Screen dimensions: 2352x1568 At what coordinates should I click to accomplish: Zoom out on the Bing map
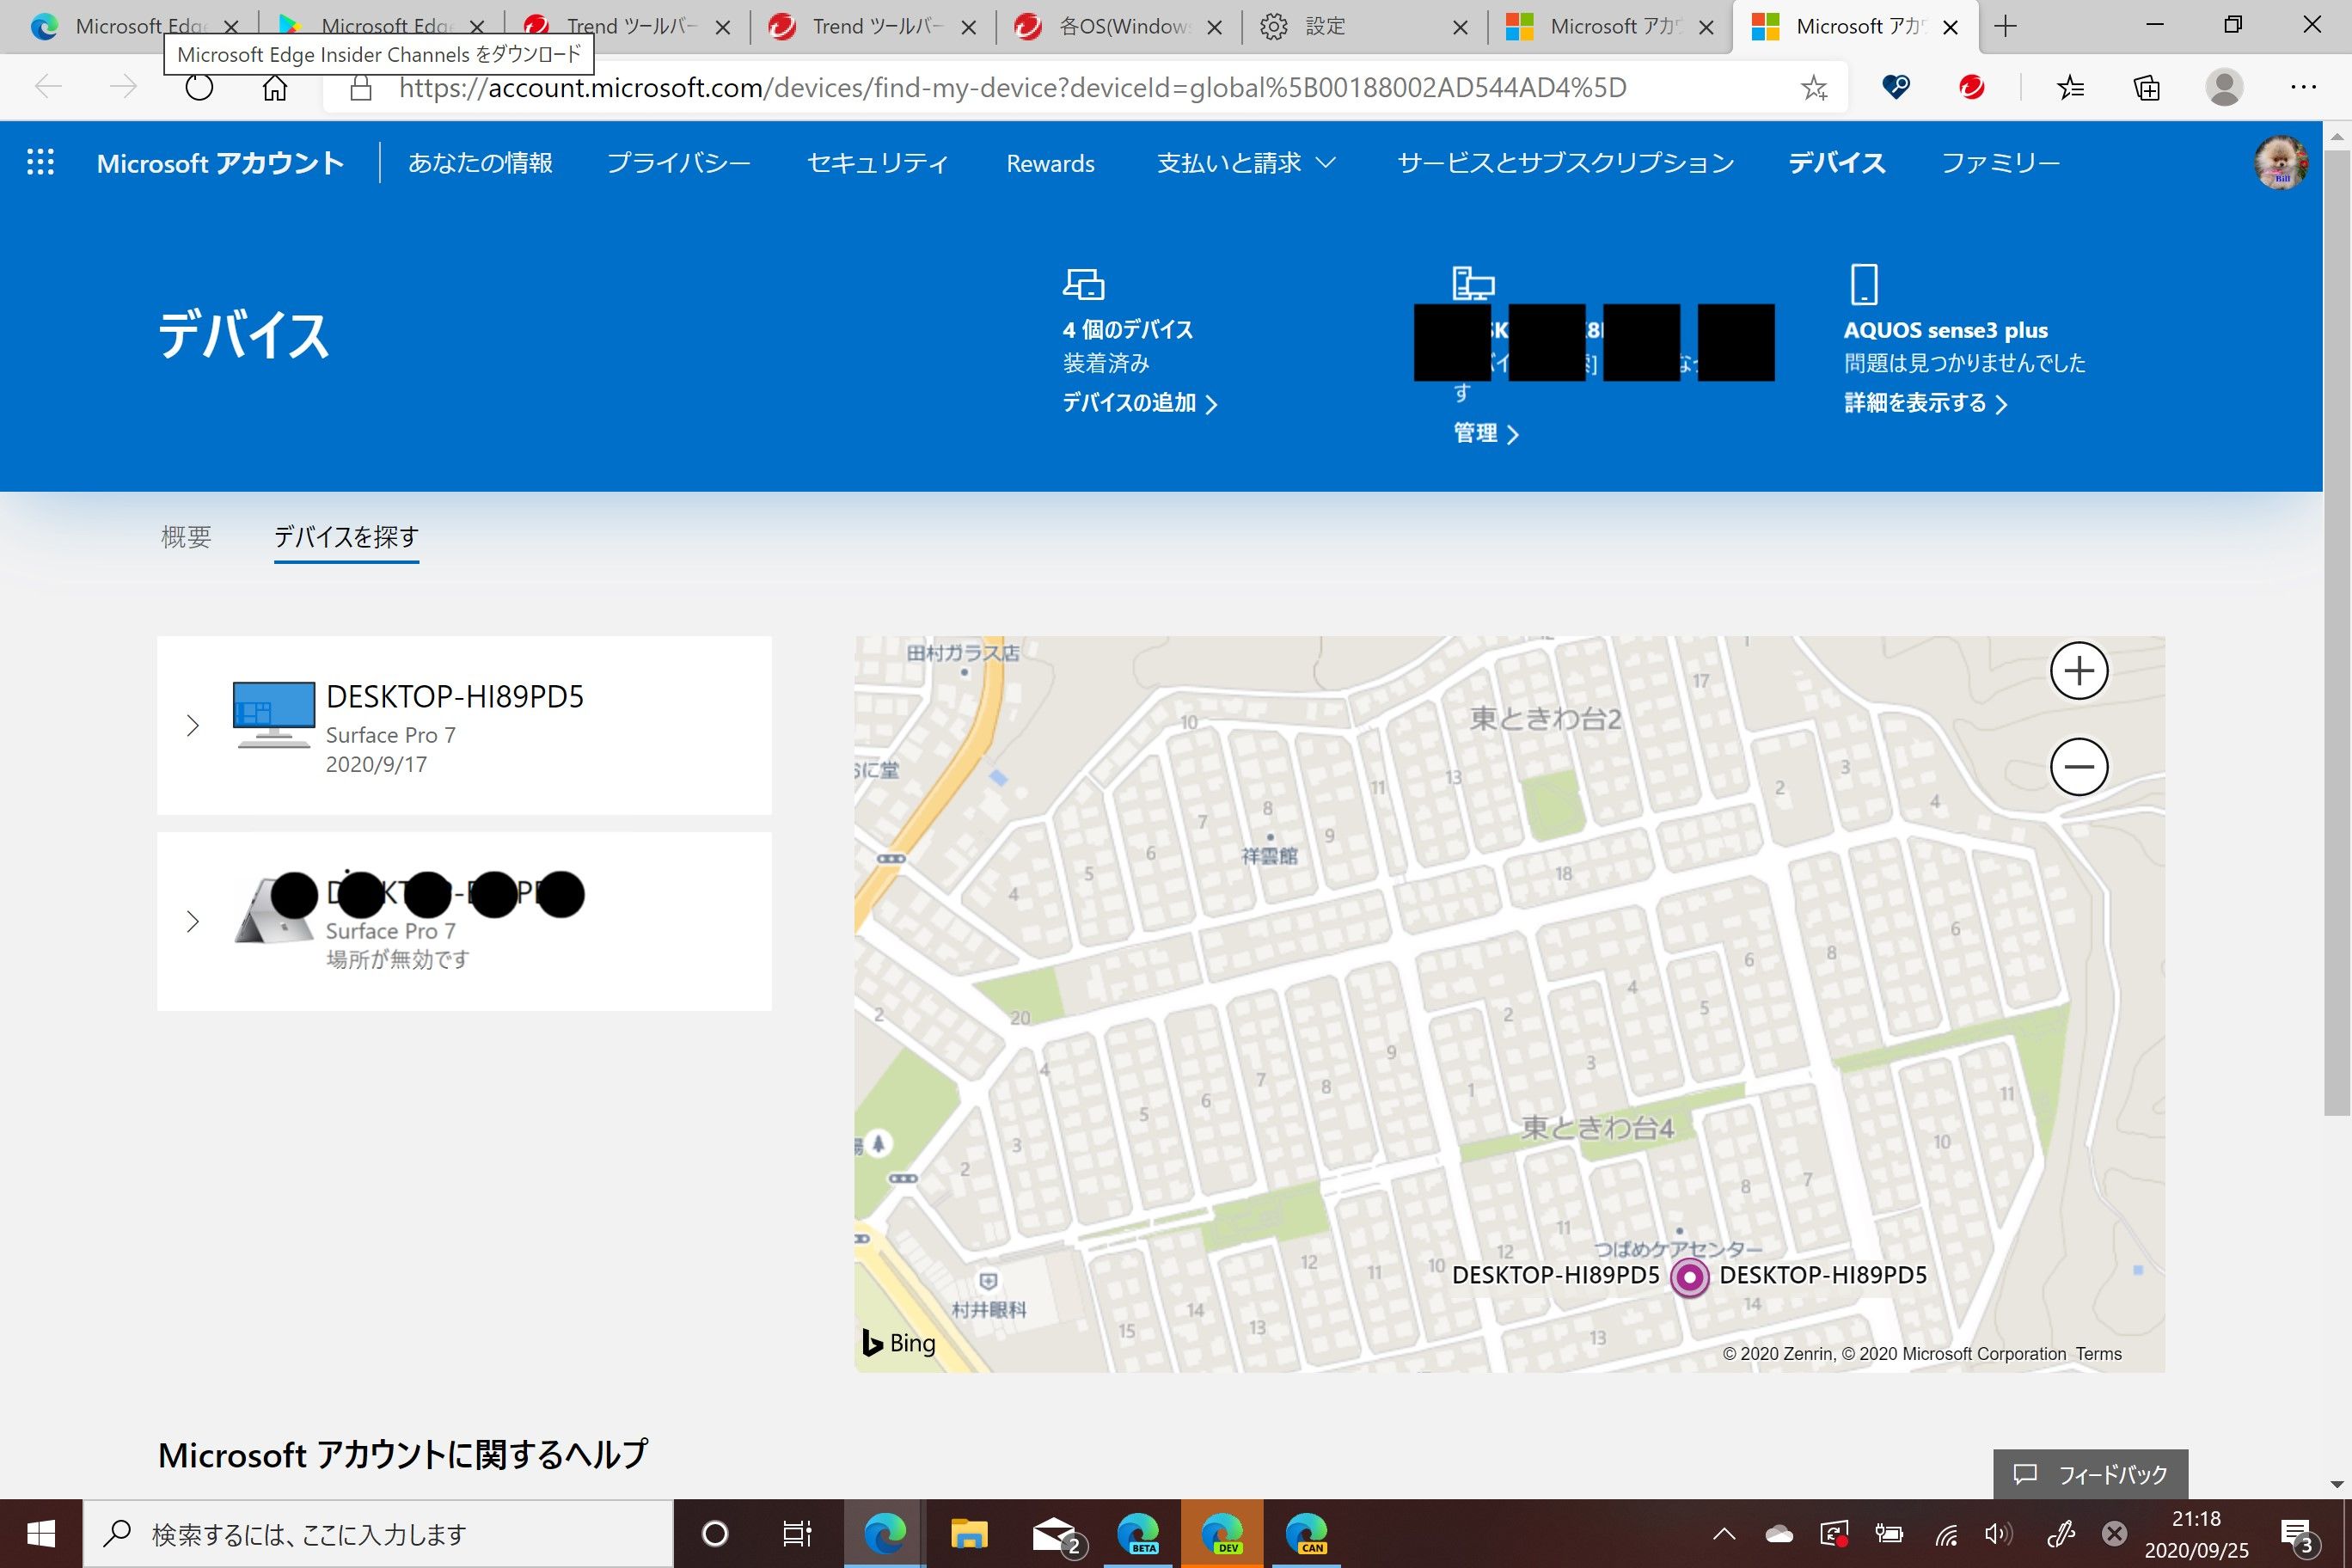point(2079,767)
